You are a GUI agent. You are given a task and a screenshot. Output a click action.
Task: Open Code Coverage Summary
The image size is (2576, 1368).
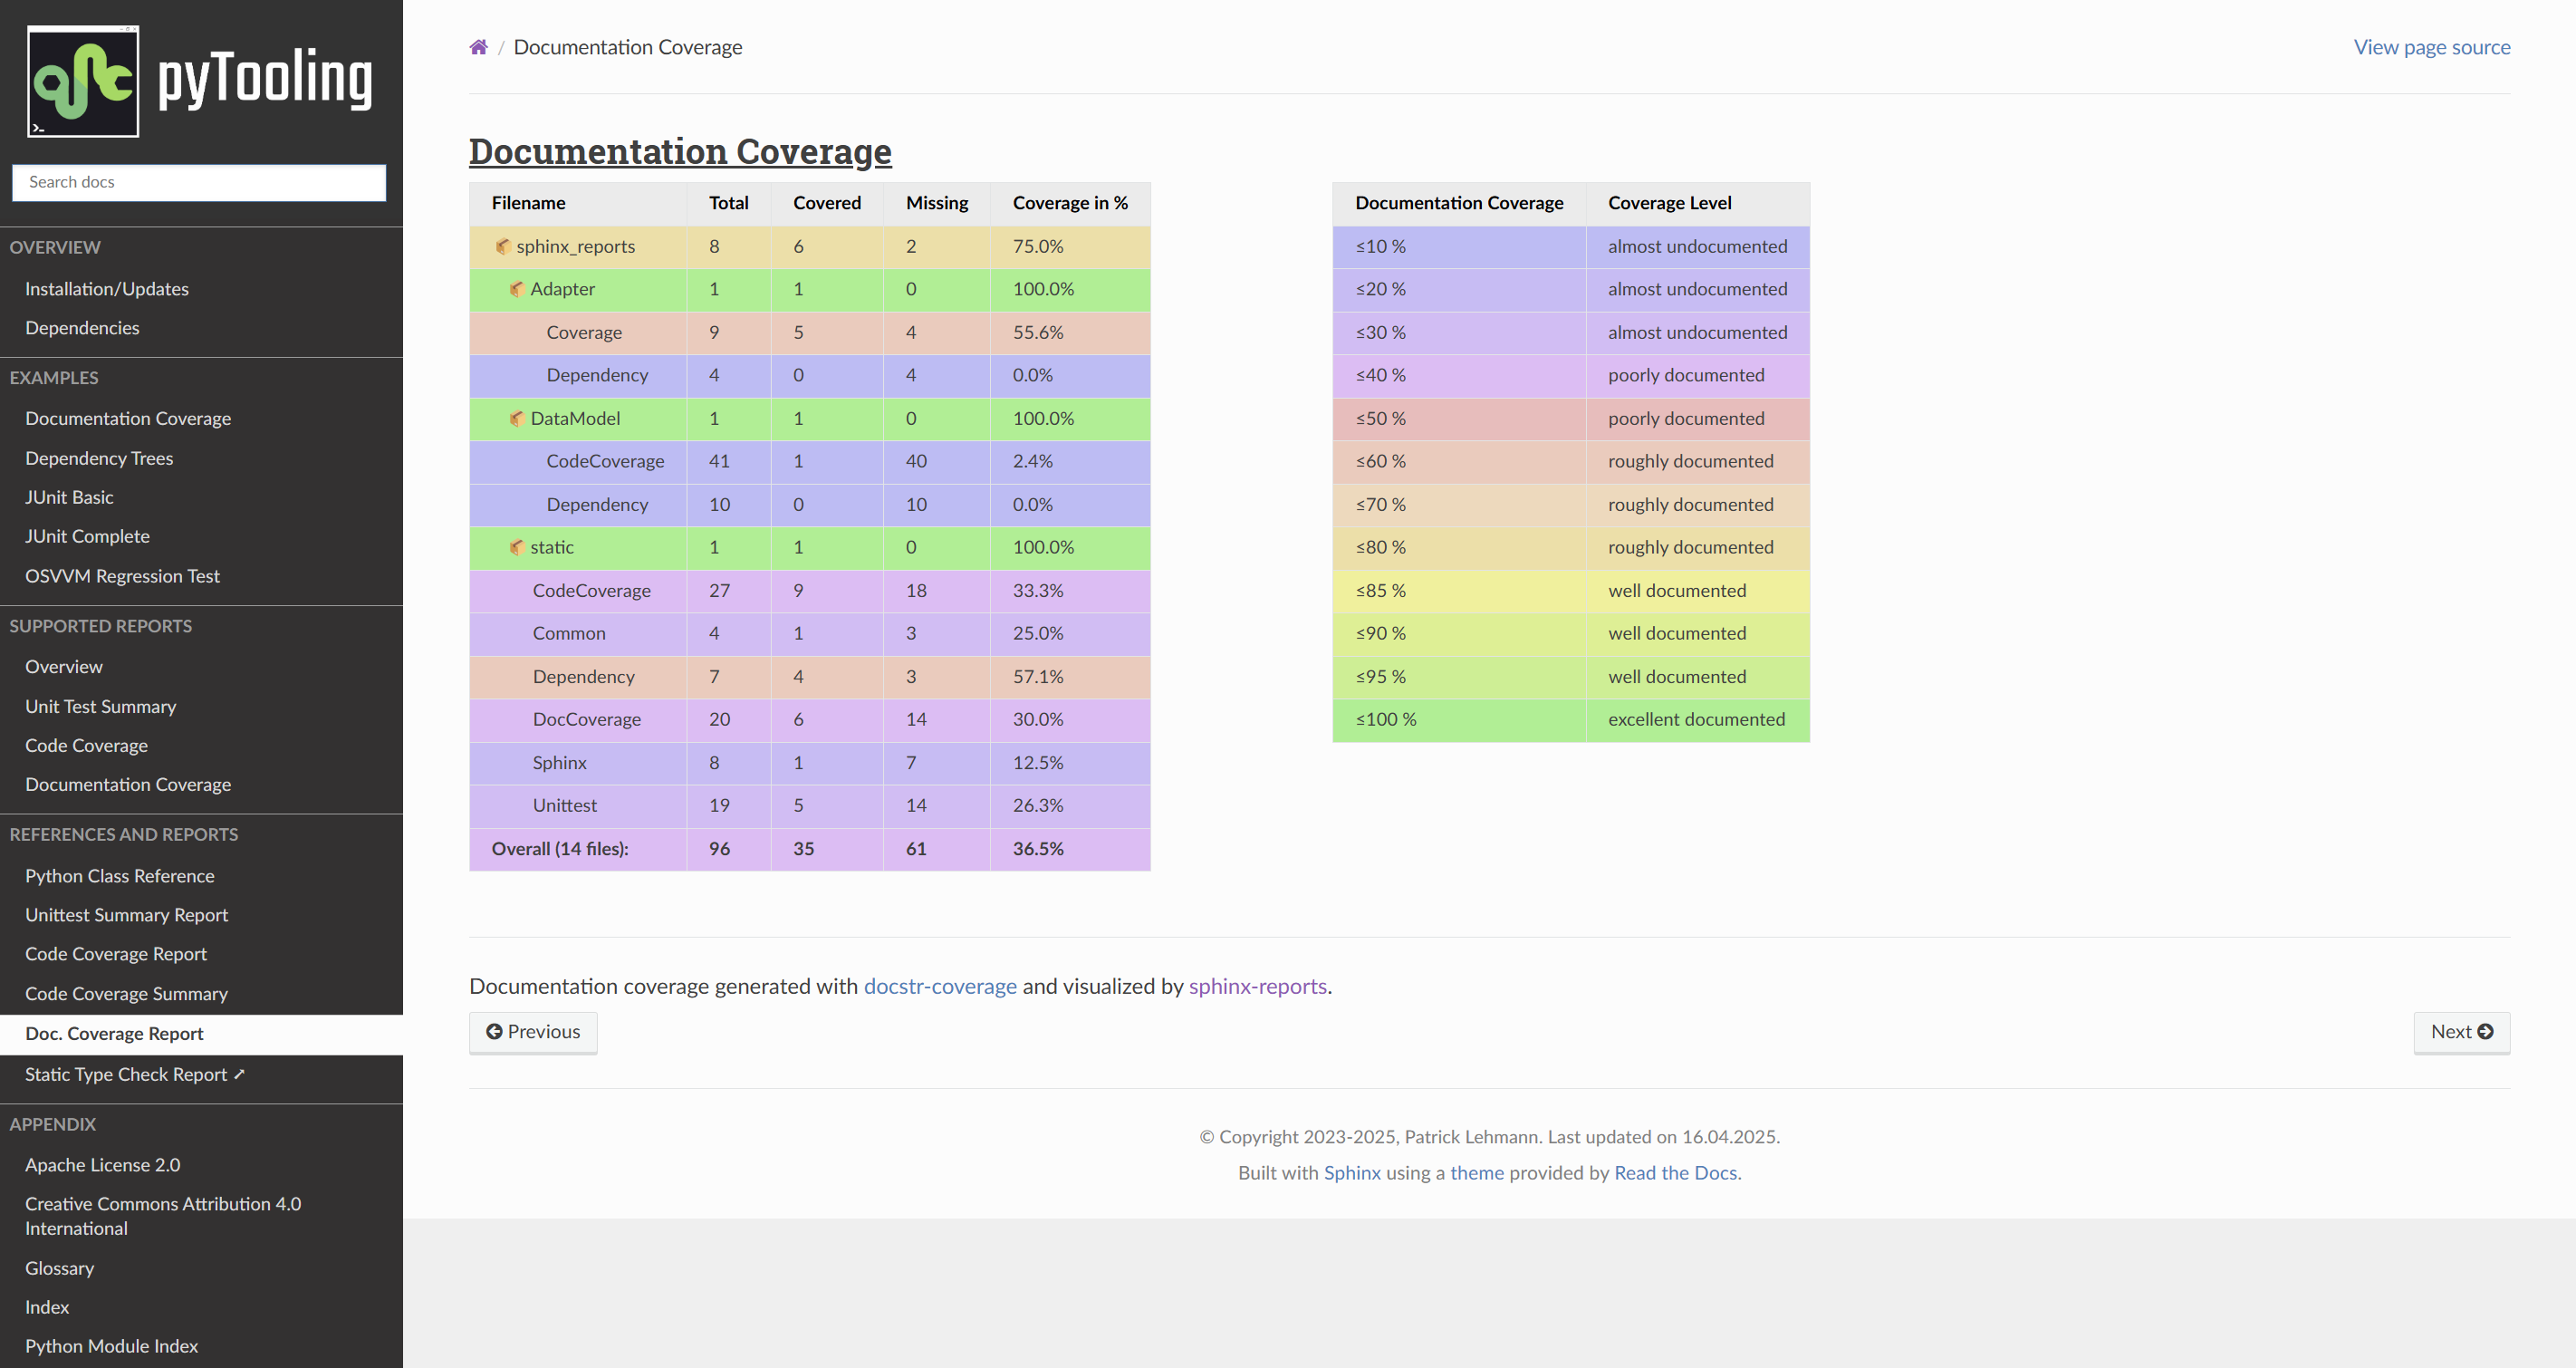[x=126, y=993]
